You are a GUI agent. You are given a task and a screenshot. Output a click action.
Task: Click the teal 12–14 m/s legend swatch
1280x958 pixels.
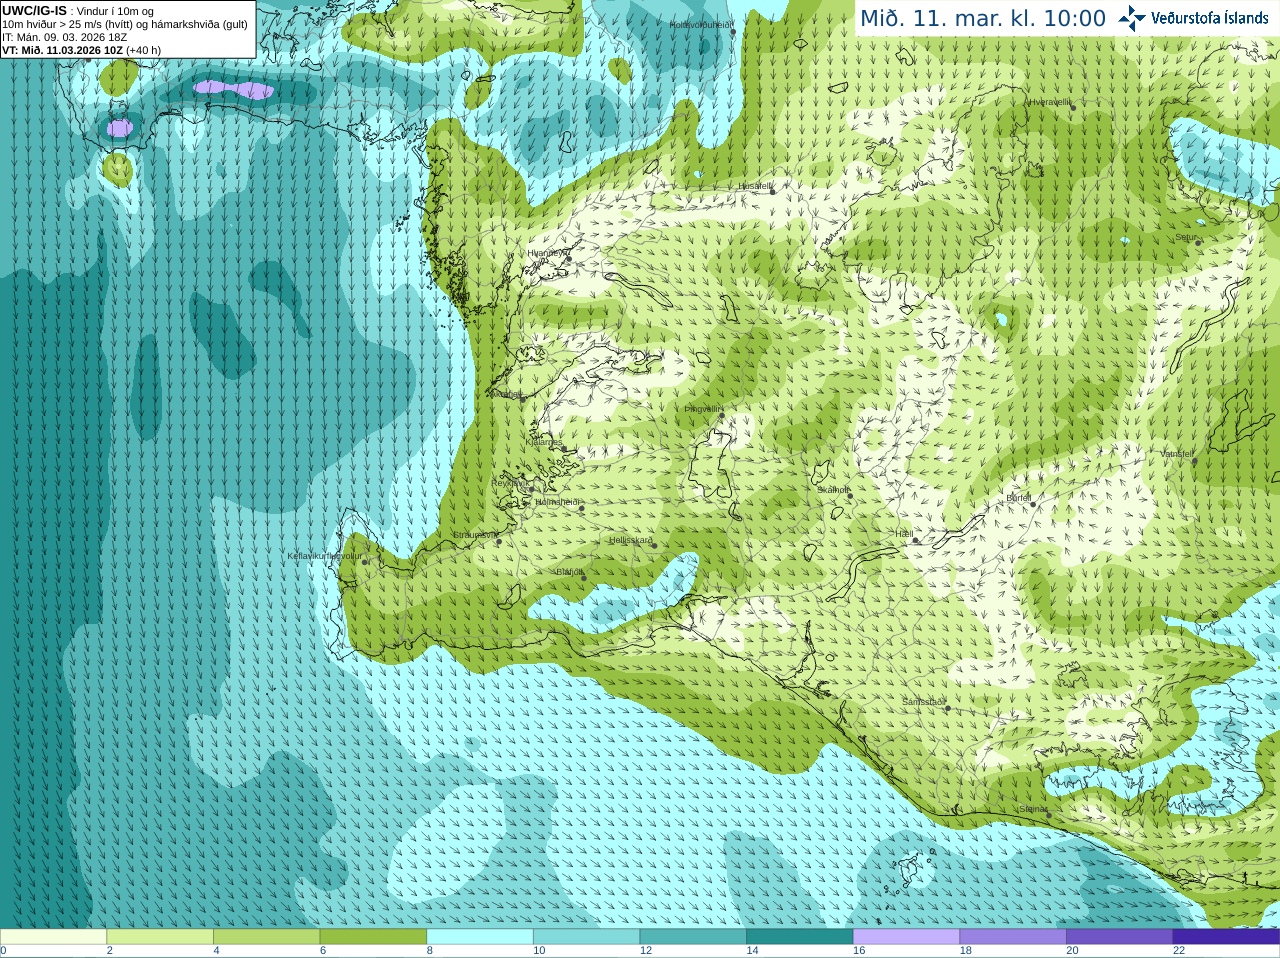click(x=693, y=937)
